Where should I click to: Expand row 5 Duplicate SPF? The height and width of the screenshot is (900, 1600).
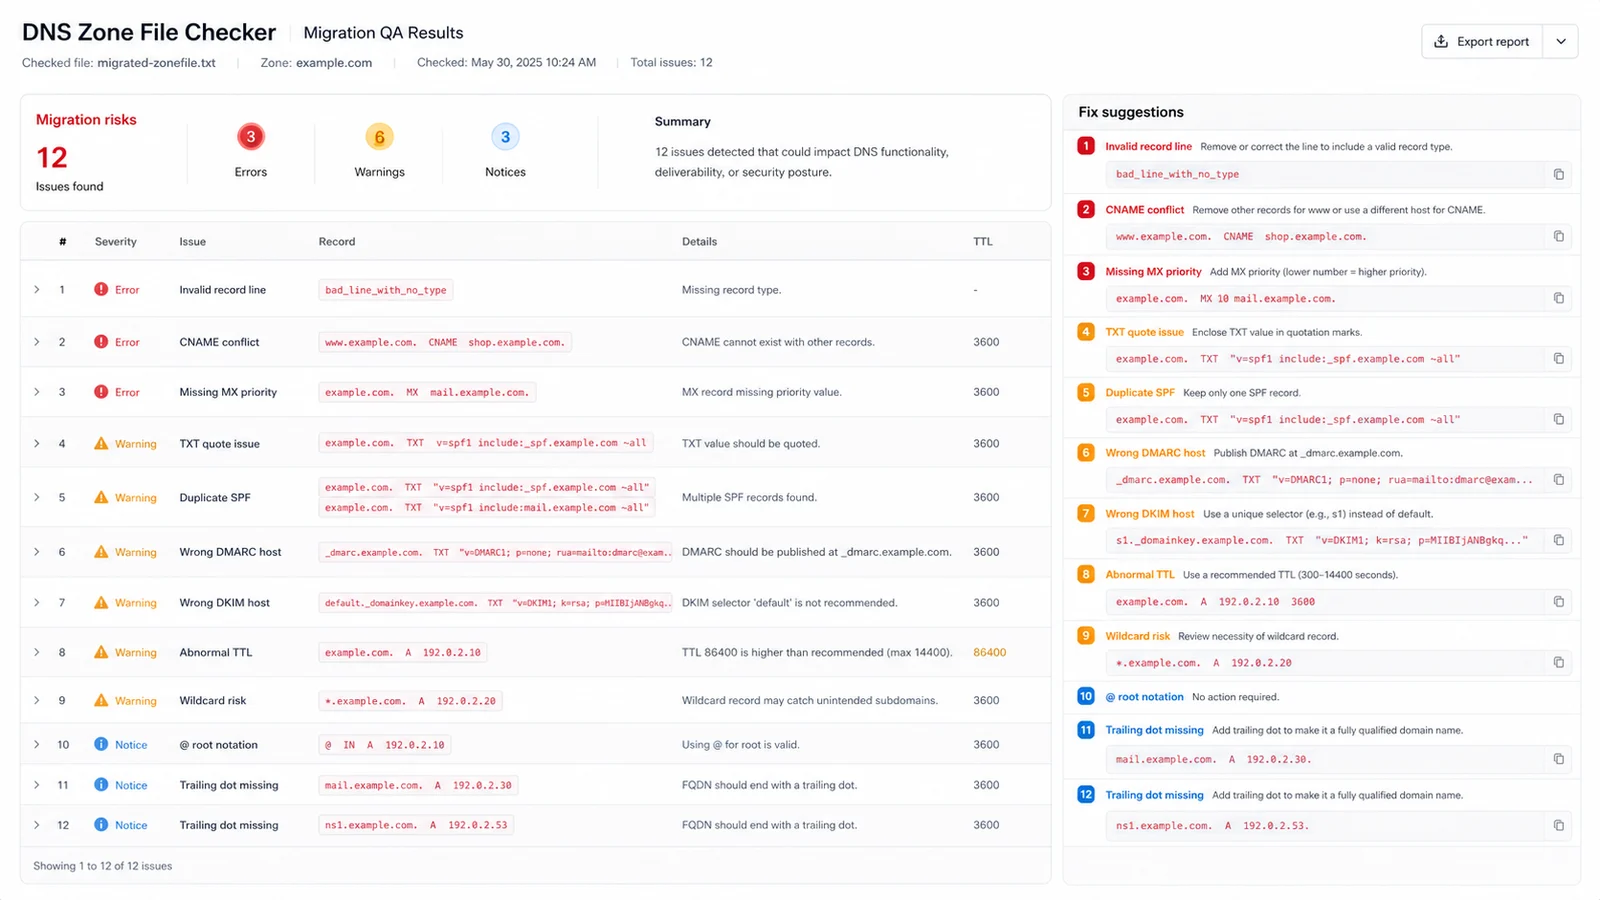point(37,497)
